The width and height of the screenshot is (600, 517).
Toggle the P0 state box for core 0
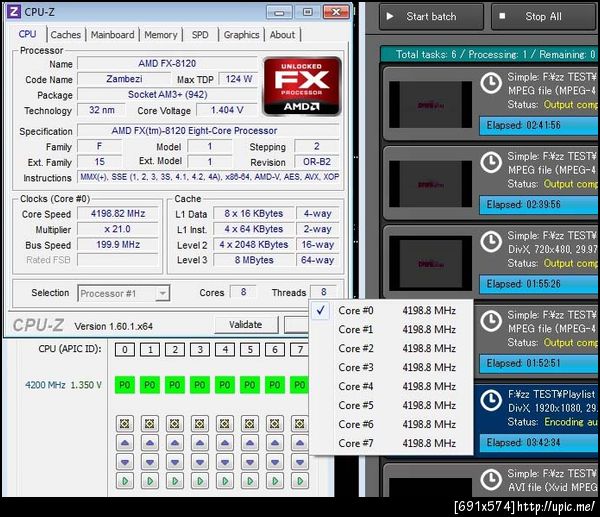click(x=125, y=385)
